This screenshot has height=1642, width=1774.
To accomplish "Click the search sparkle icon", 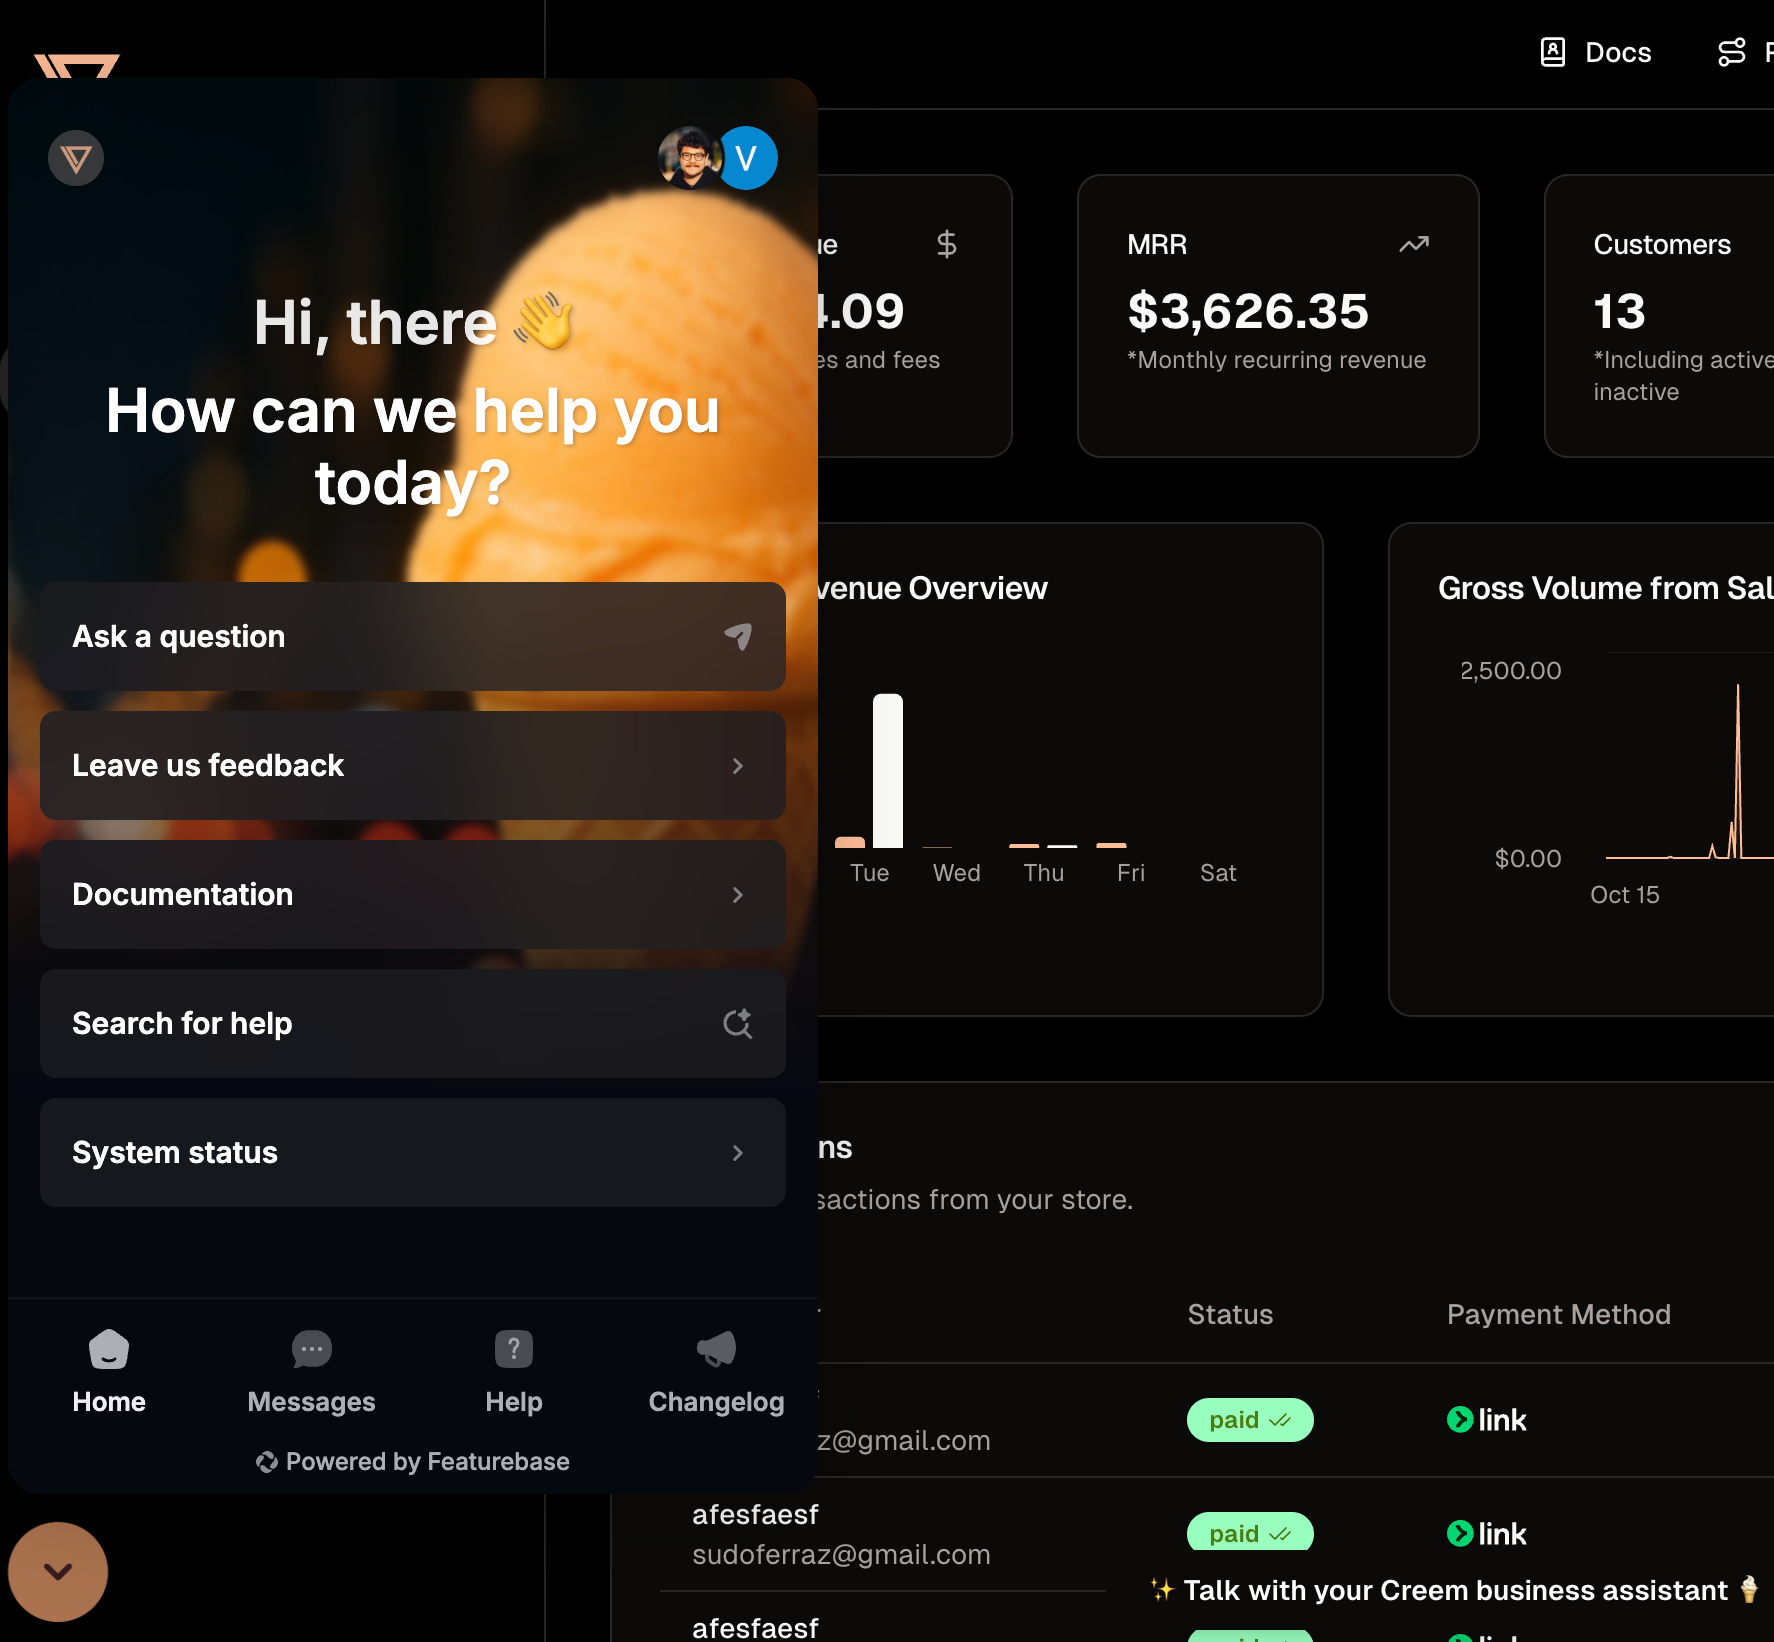I will click(738, 1023).
